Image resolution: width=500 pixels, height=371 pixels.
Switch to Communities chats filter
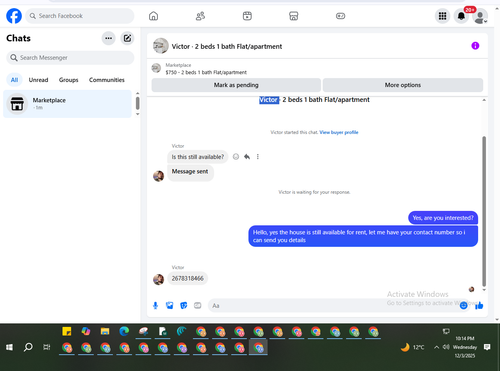[107, 80]
